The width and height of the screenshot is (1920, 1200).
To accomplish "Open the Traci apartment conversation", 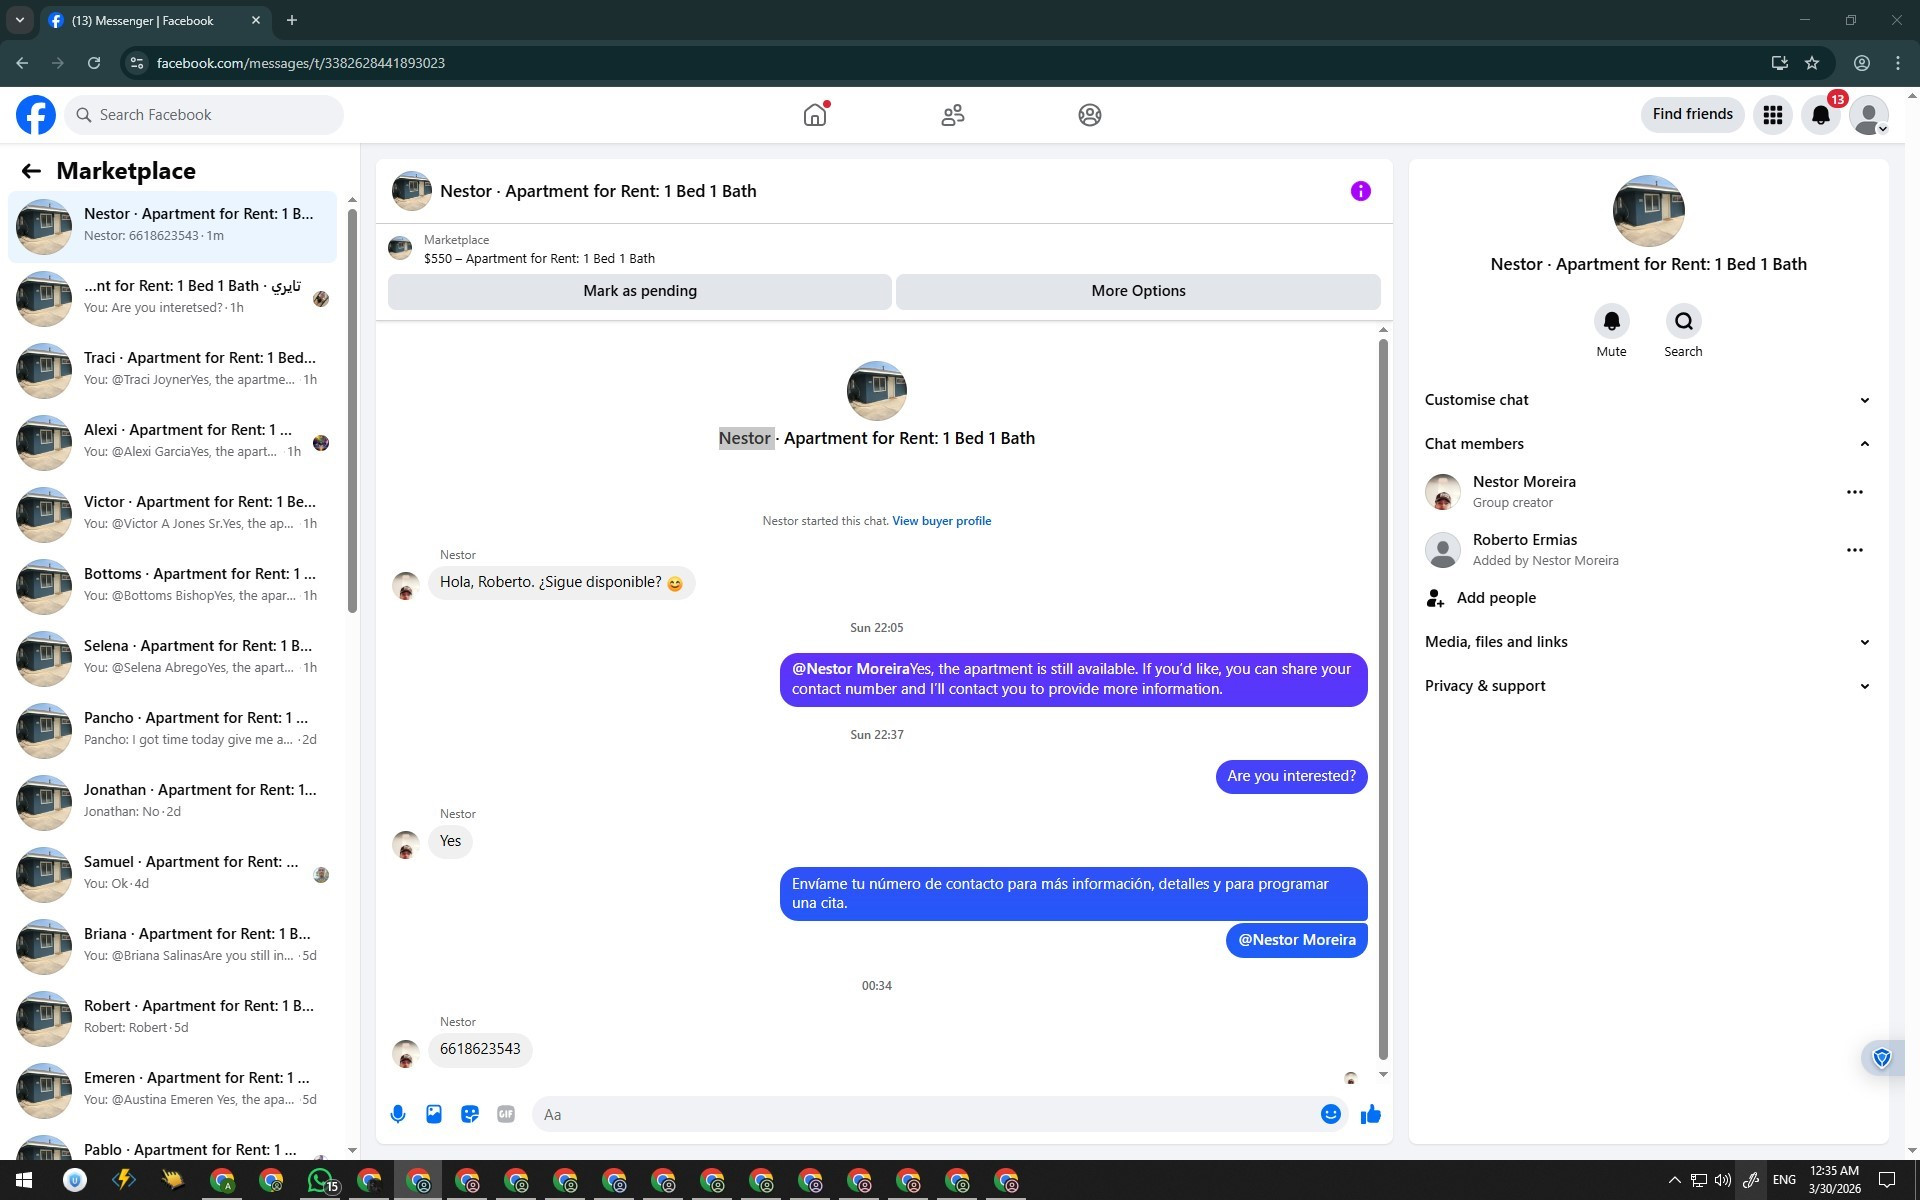I will coord(172,369).
